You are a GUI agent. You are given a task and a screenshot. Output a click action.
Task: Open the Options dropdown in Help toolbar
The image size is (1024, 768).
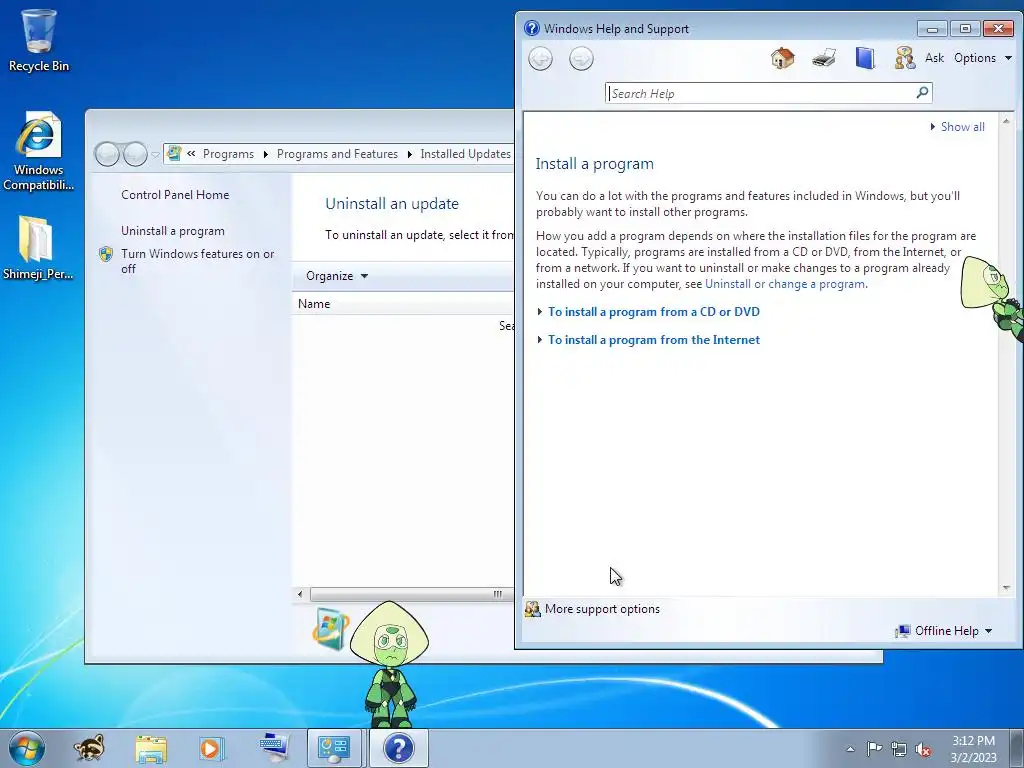click(x=982, y=58)
